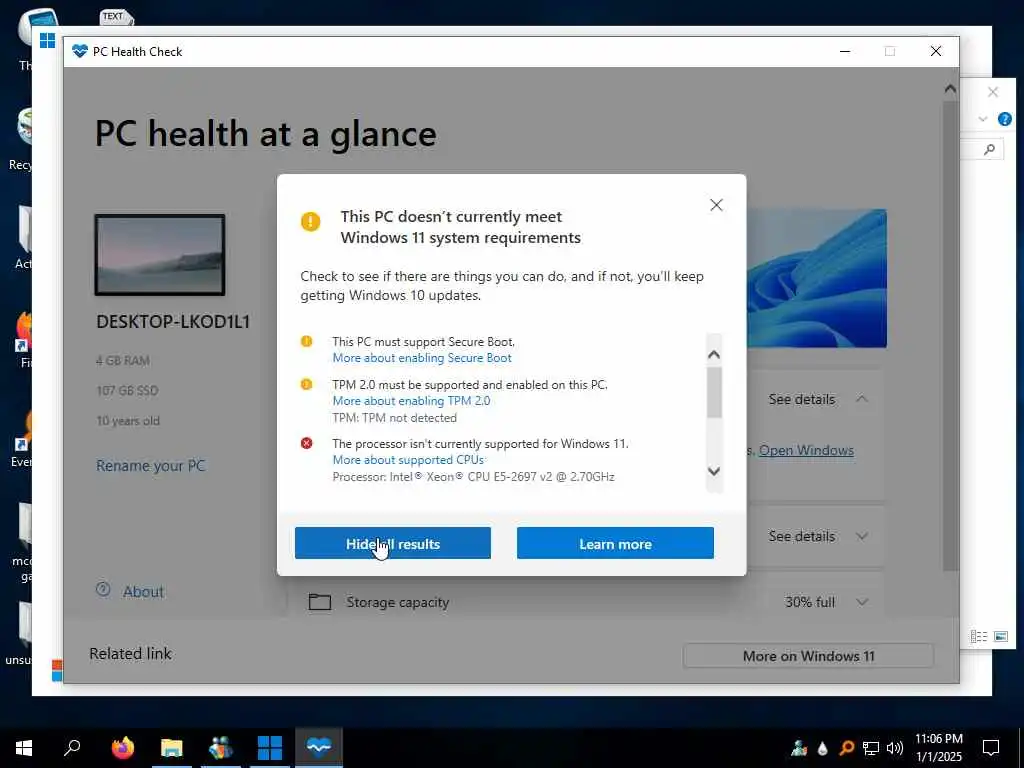
Task: Click the yellow warning icon beside dialog title
Action: [310, 221]
